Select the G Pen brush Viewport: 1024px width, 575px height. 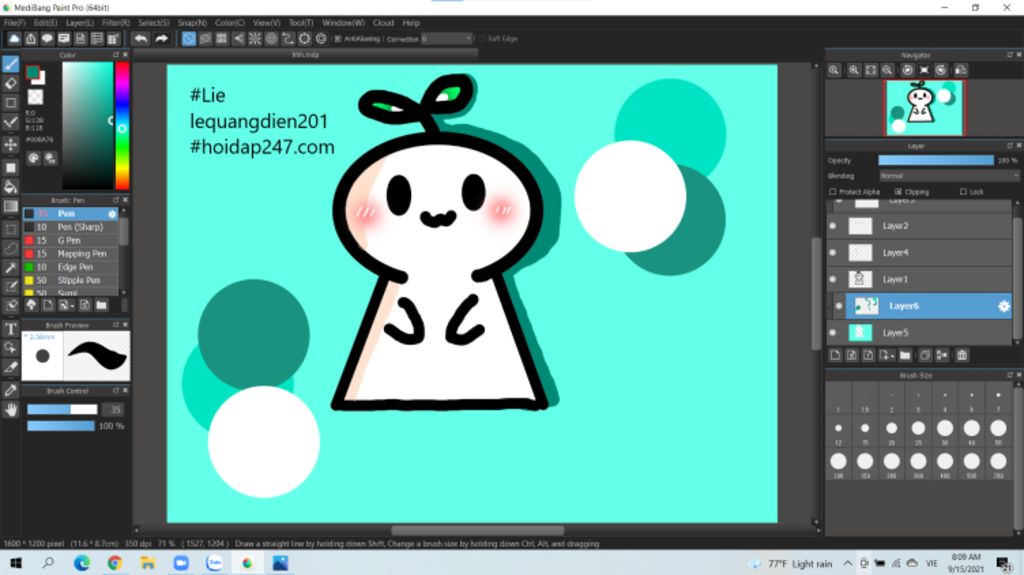71,240
